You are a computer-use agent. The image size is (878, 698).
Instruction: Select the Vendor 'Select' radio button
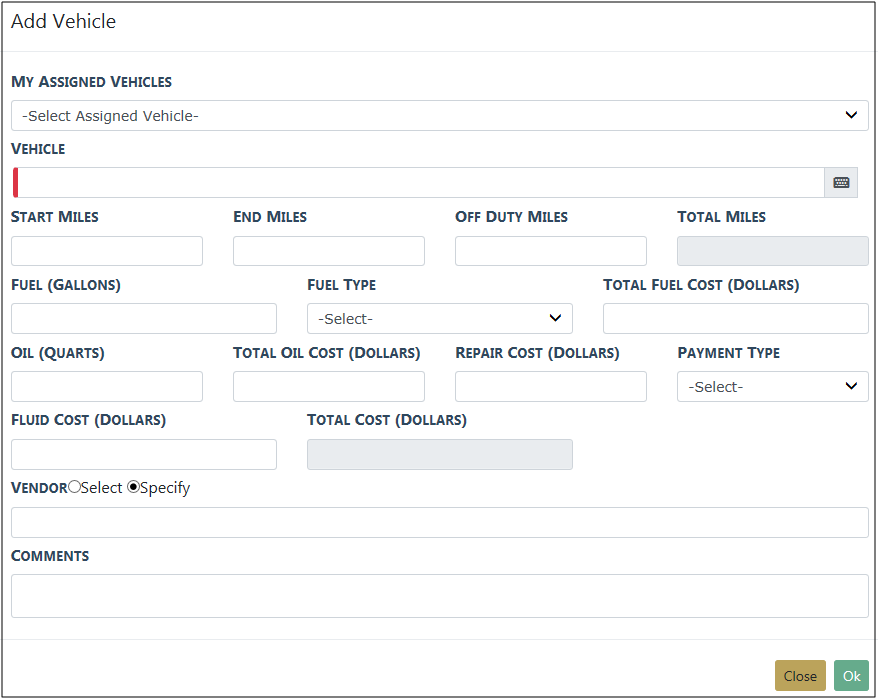coord(75,488)
